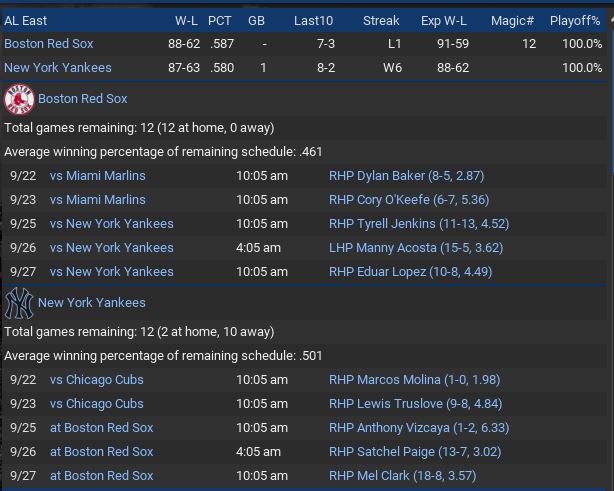Viewport: 614px width, 491px height.
Task: Sort standings by Playoff% column header
Action: [575, 20]
